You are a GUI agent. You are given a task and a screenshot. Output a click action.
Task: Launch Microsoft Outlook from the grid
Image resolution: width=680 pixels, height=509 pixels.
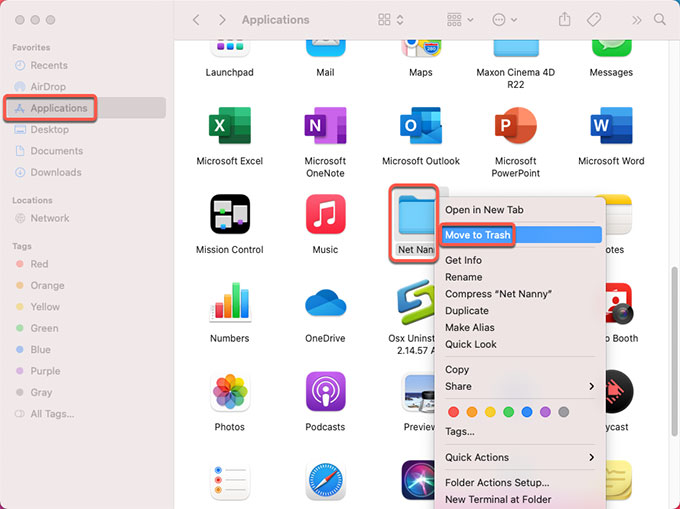coord(420,127)
